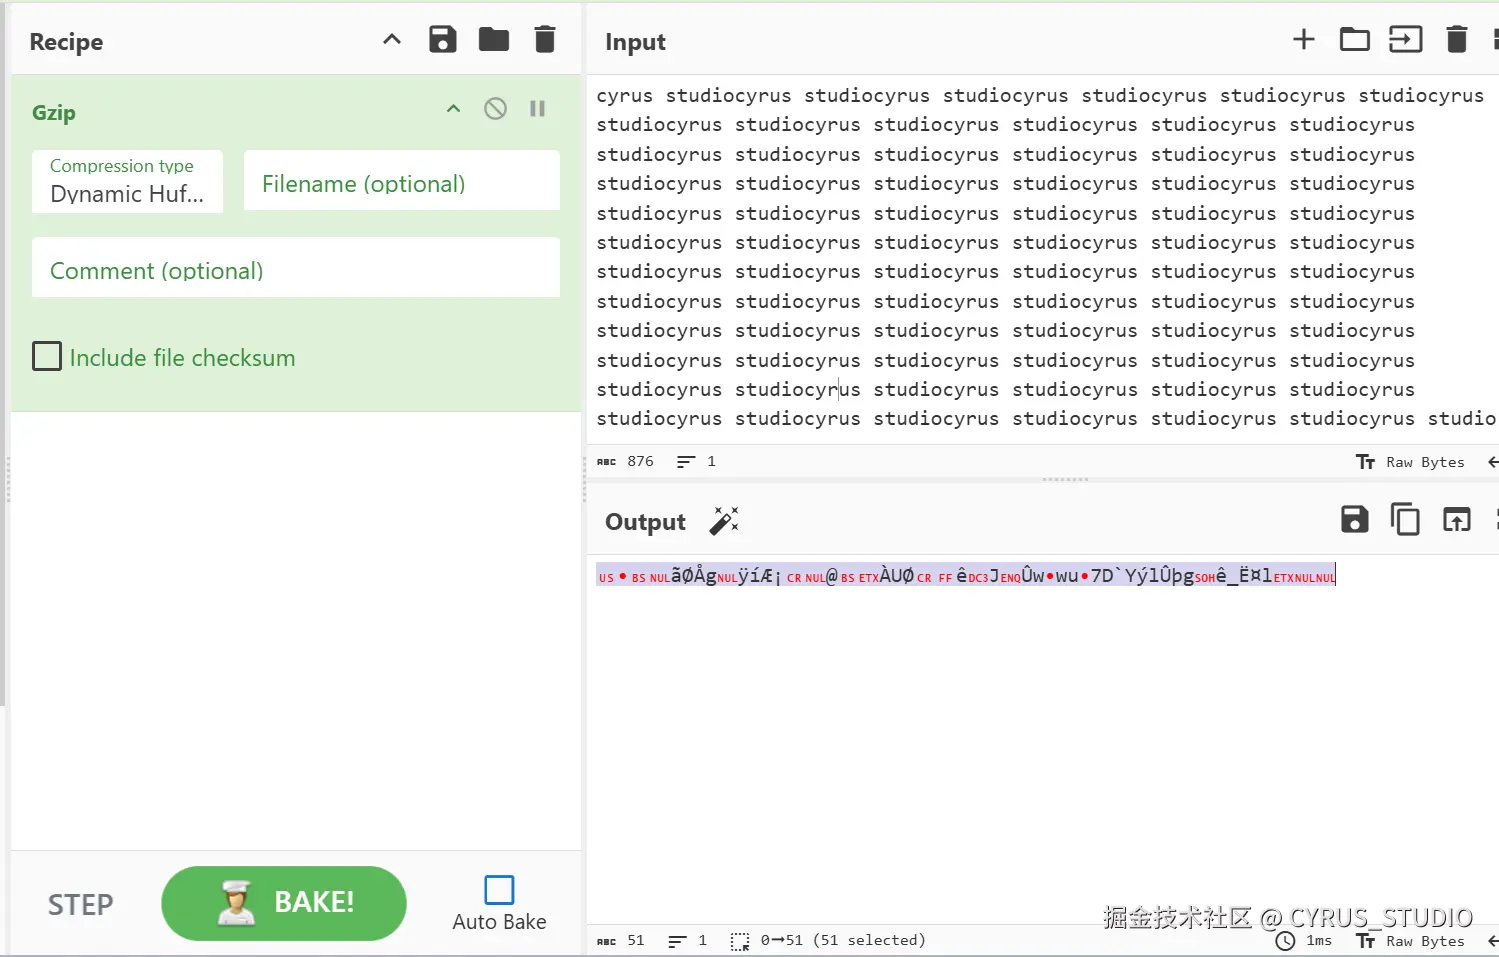
Task: Collapse the Gzip operation with its chevron
Action: tap(453, 109)
